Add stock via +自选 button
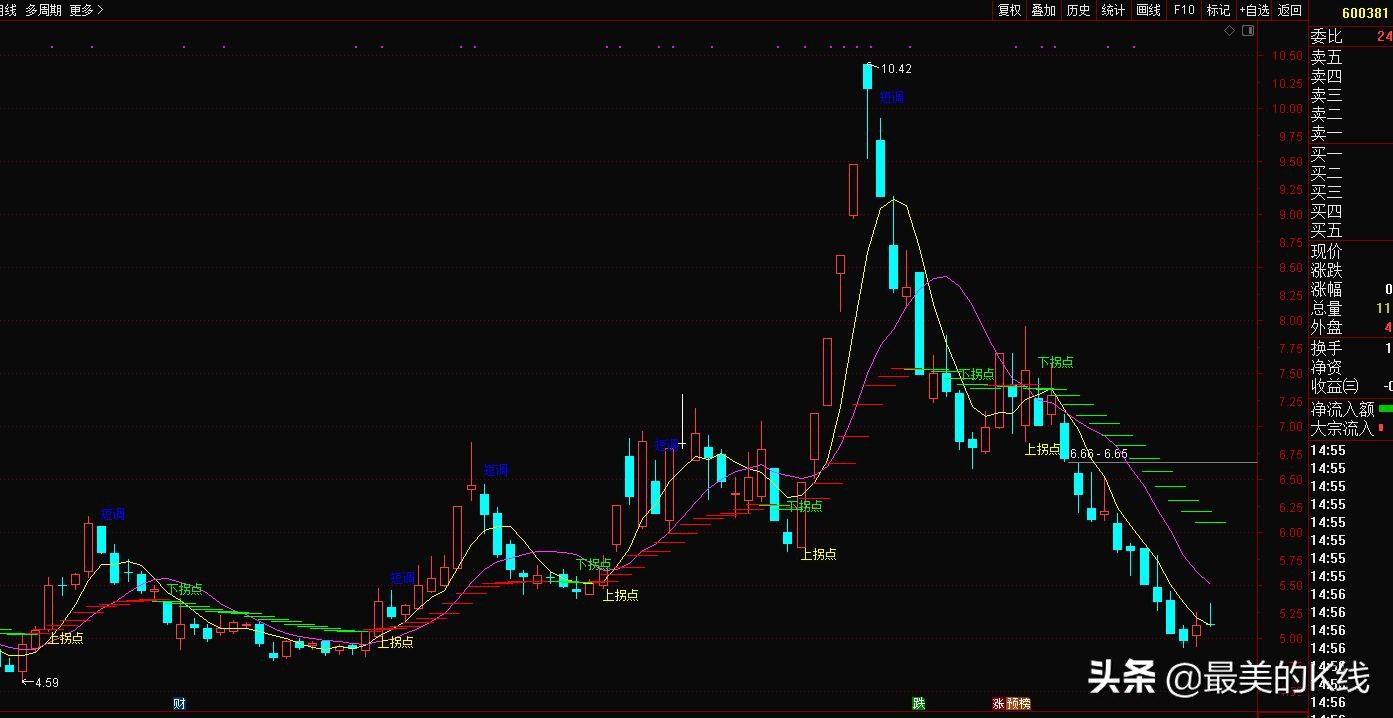 point(1254,10)
